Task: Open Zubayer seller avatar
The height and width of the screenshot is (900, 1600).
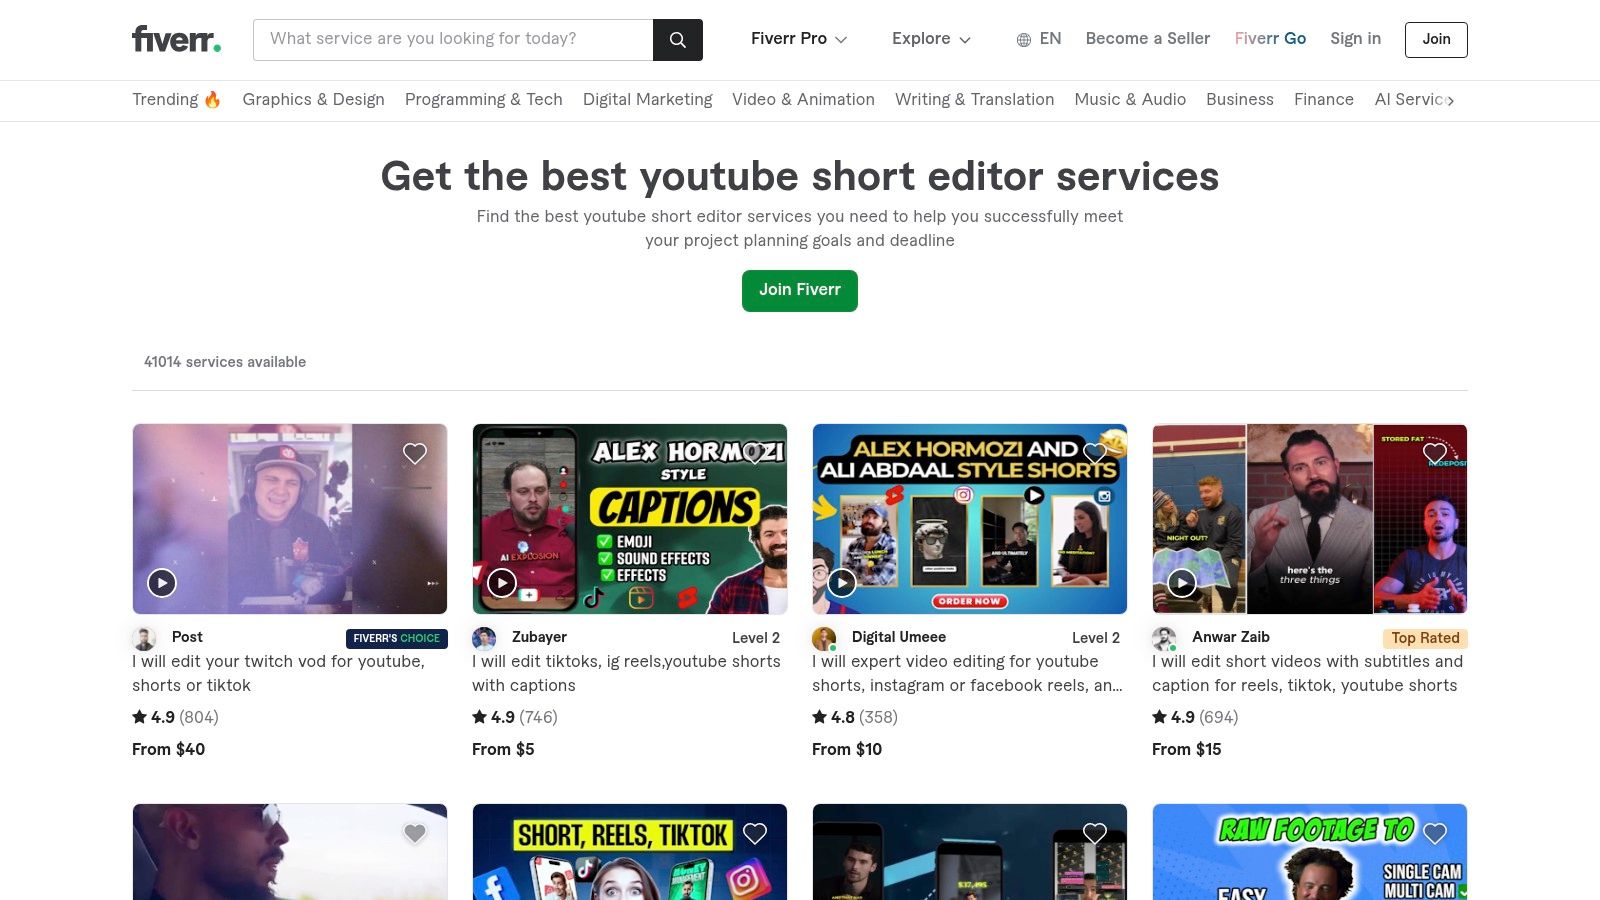Action: click(x=484, y=638)
